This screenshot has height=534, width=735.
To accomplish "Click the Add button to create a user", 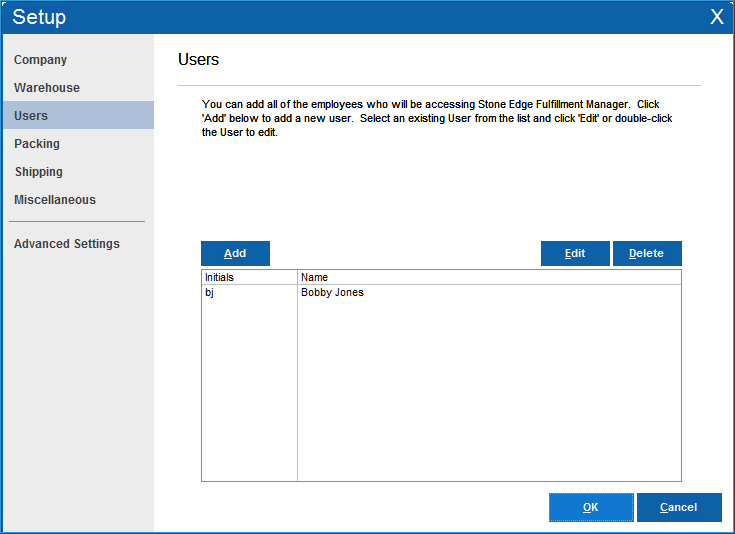I will [235, 253].
